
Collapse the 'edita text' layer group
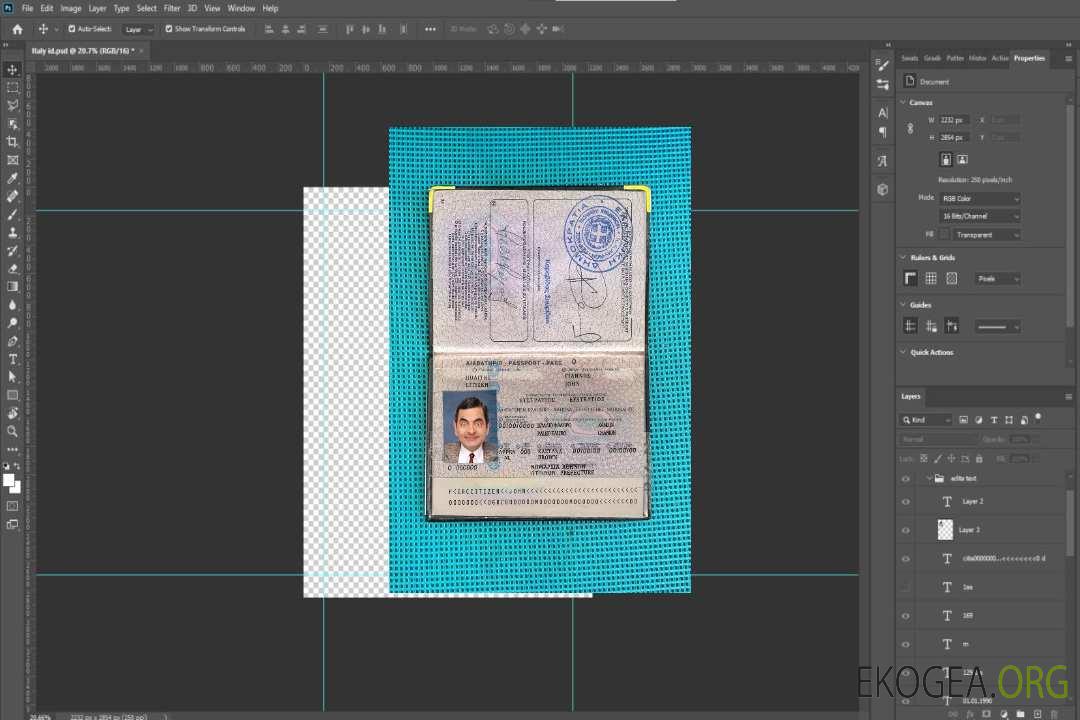(928, 478)
